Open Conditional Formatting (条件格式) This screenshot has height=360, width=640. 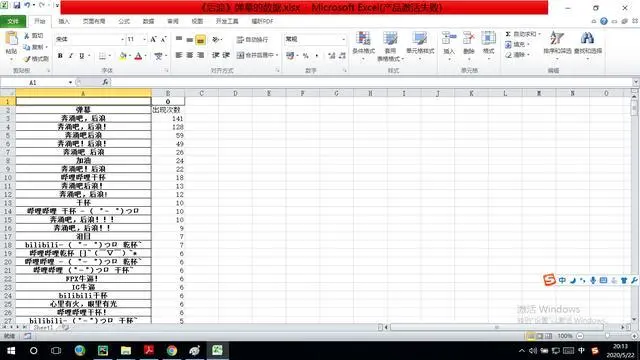coord(363,45)
